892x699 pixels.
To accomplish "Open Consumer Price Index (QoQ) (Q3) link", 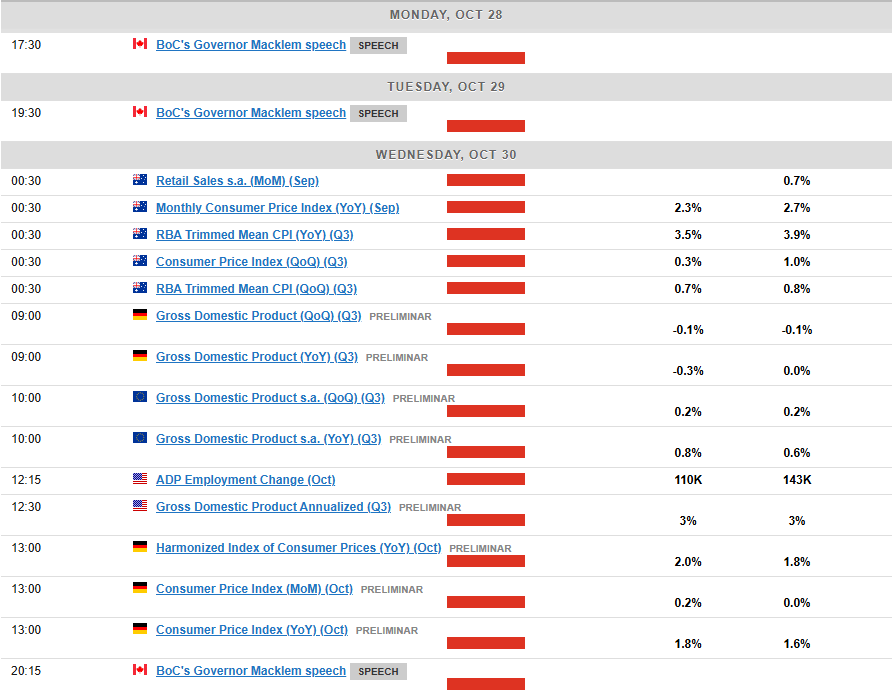I will point(251,262).
